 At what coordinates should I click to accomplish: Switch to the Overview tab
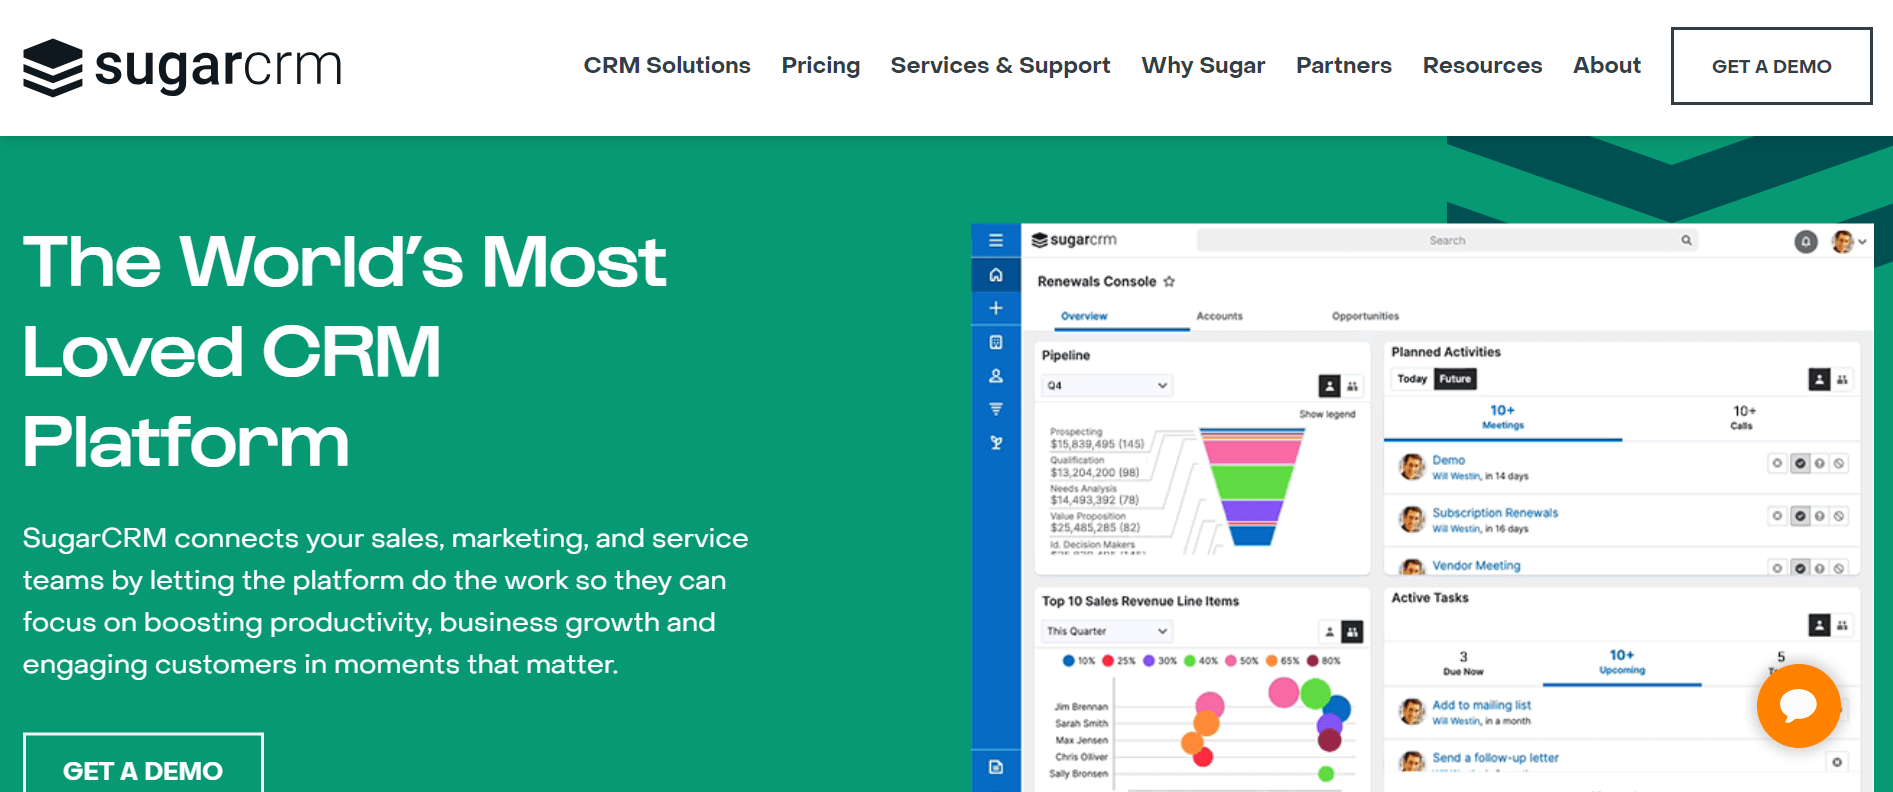click(1084, 316)
